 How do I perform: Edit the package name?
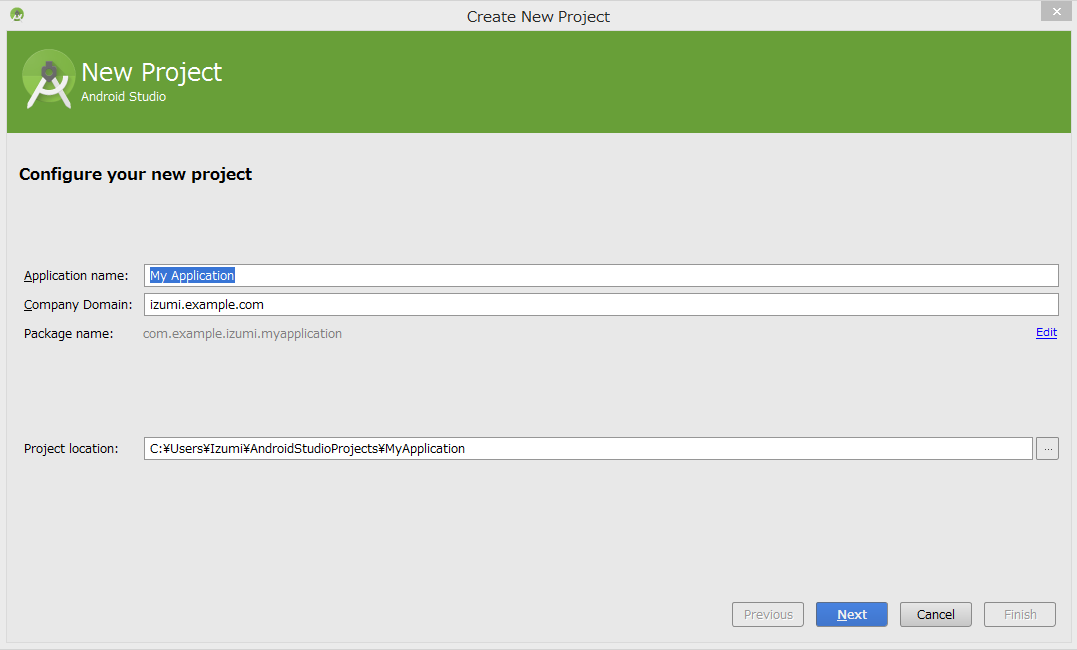click(1046, 333)
